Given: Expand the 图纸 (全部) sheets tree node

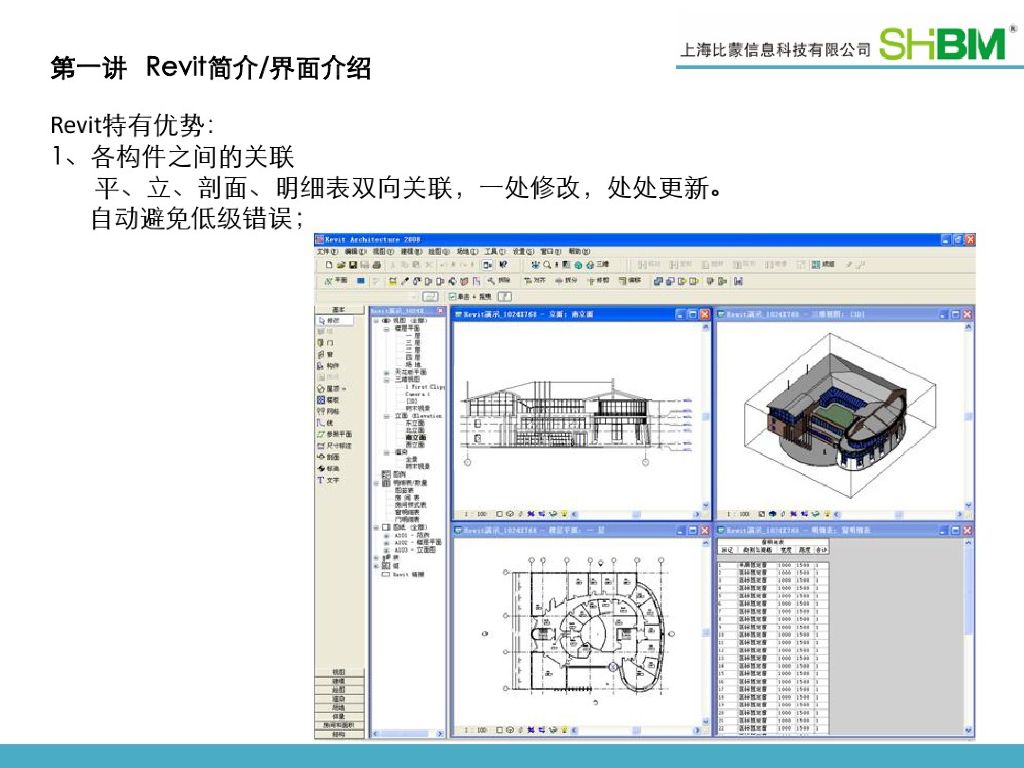Looking at the screenshot, I should 376,526.
